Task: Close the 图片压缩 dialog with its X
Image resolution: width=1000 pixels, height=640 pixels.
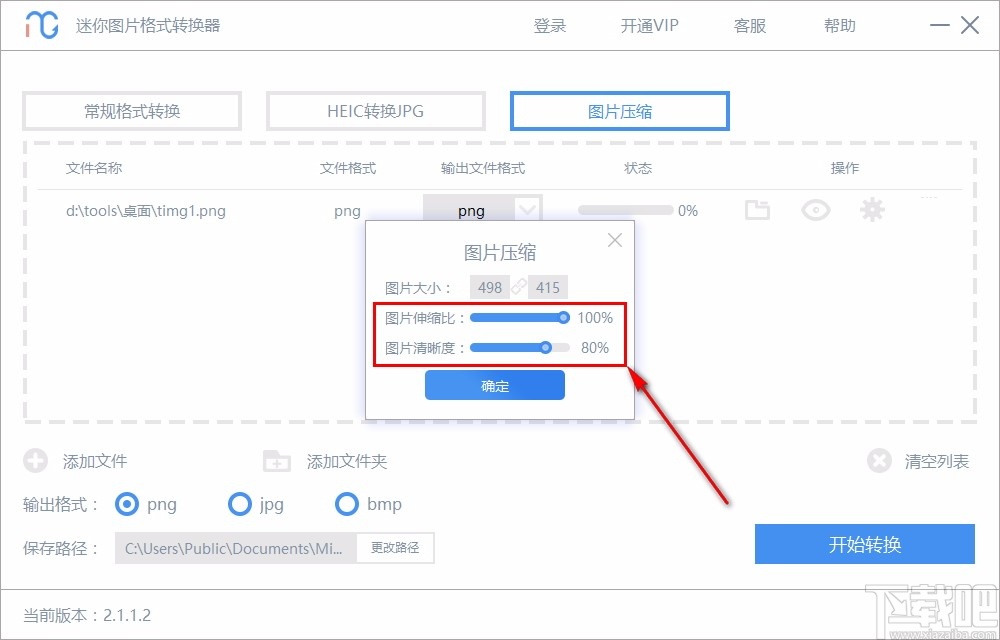Action: tap(614, 240)
